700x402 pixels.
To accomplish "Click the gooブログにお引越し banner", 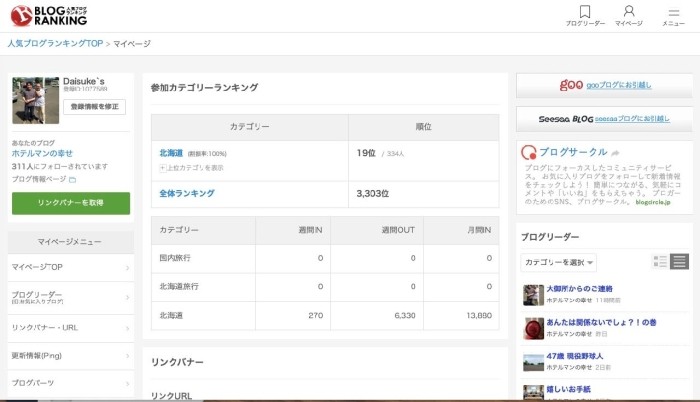I will coord(605,85).
